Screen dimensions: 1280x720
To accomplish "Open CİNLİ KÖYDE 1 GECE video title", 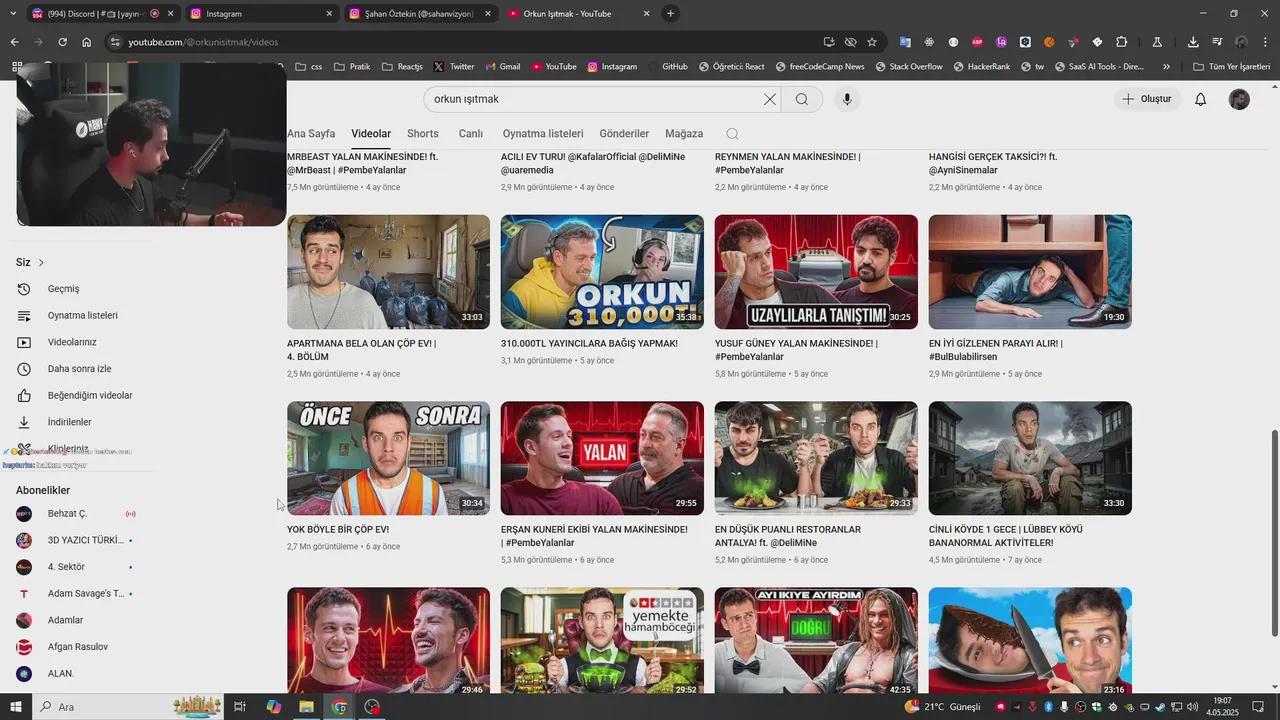I will pyautogui.click(x=1005, y=536).
